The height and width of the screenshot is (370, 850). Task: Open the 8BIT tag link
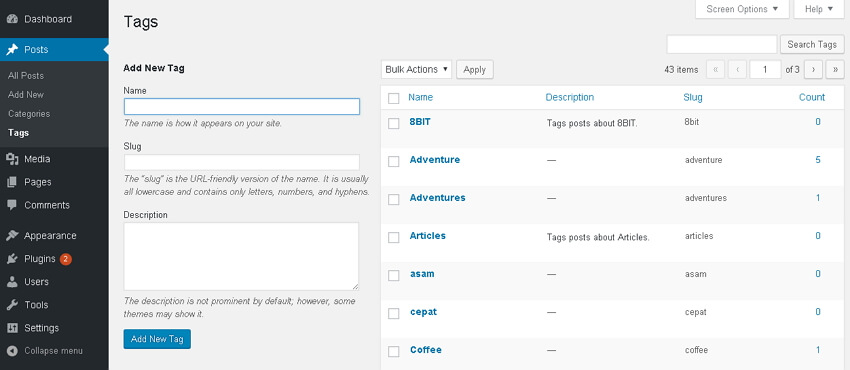pos(420,122)
